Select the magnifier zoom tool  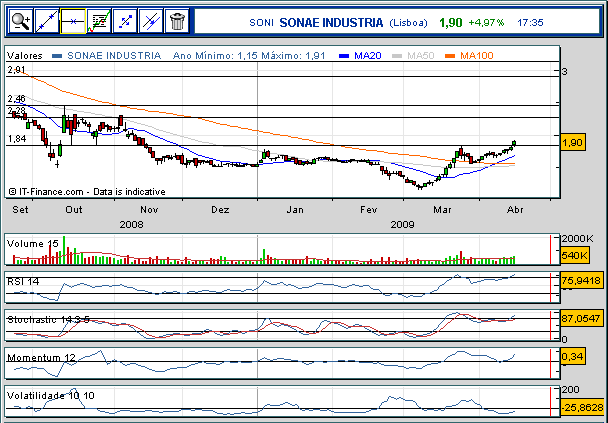[x=21, y=21]
